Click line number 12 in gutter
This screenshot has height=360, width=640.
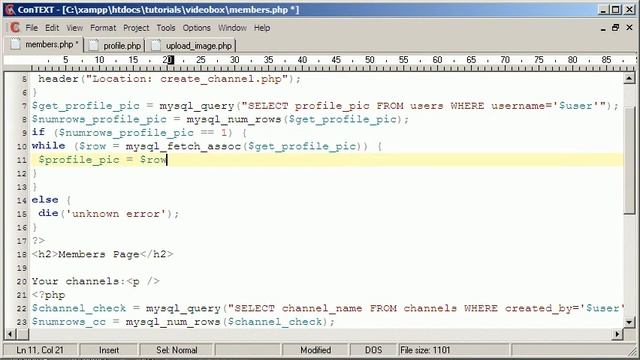pyautogui.click(x=22, y=173)
